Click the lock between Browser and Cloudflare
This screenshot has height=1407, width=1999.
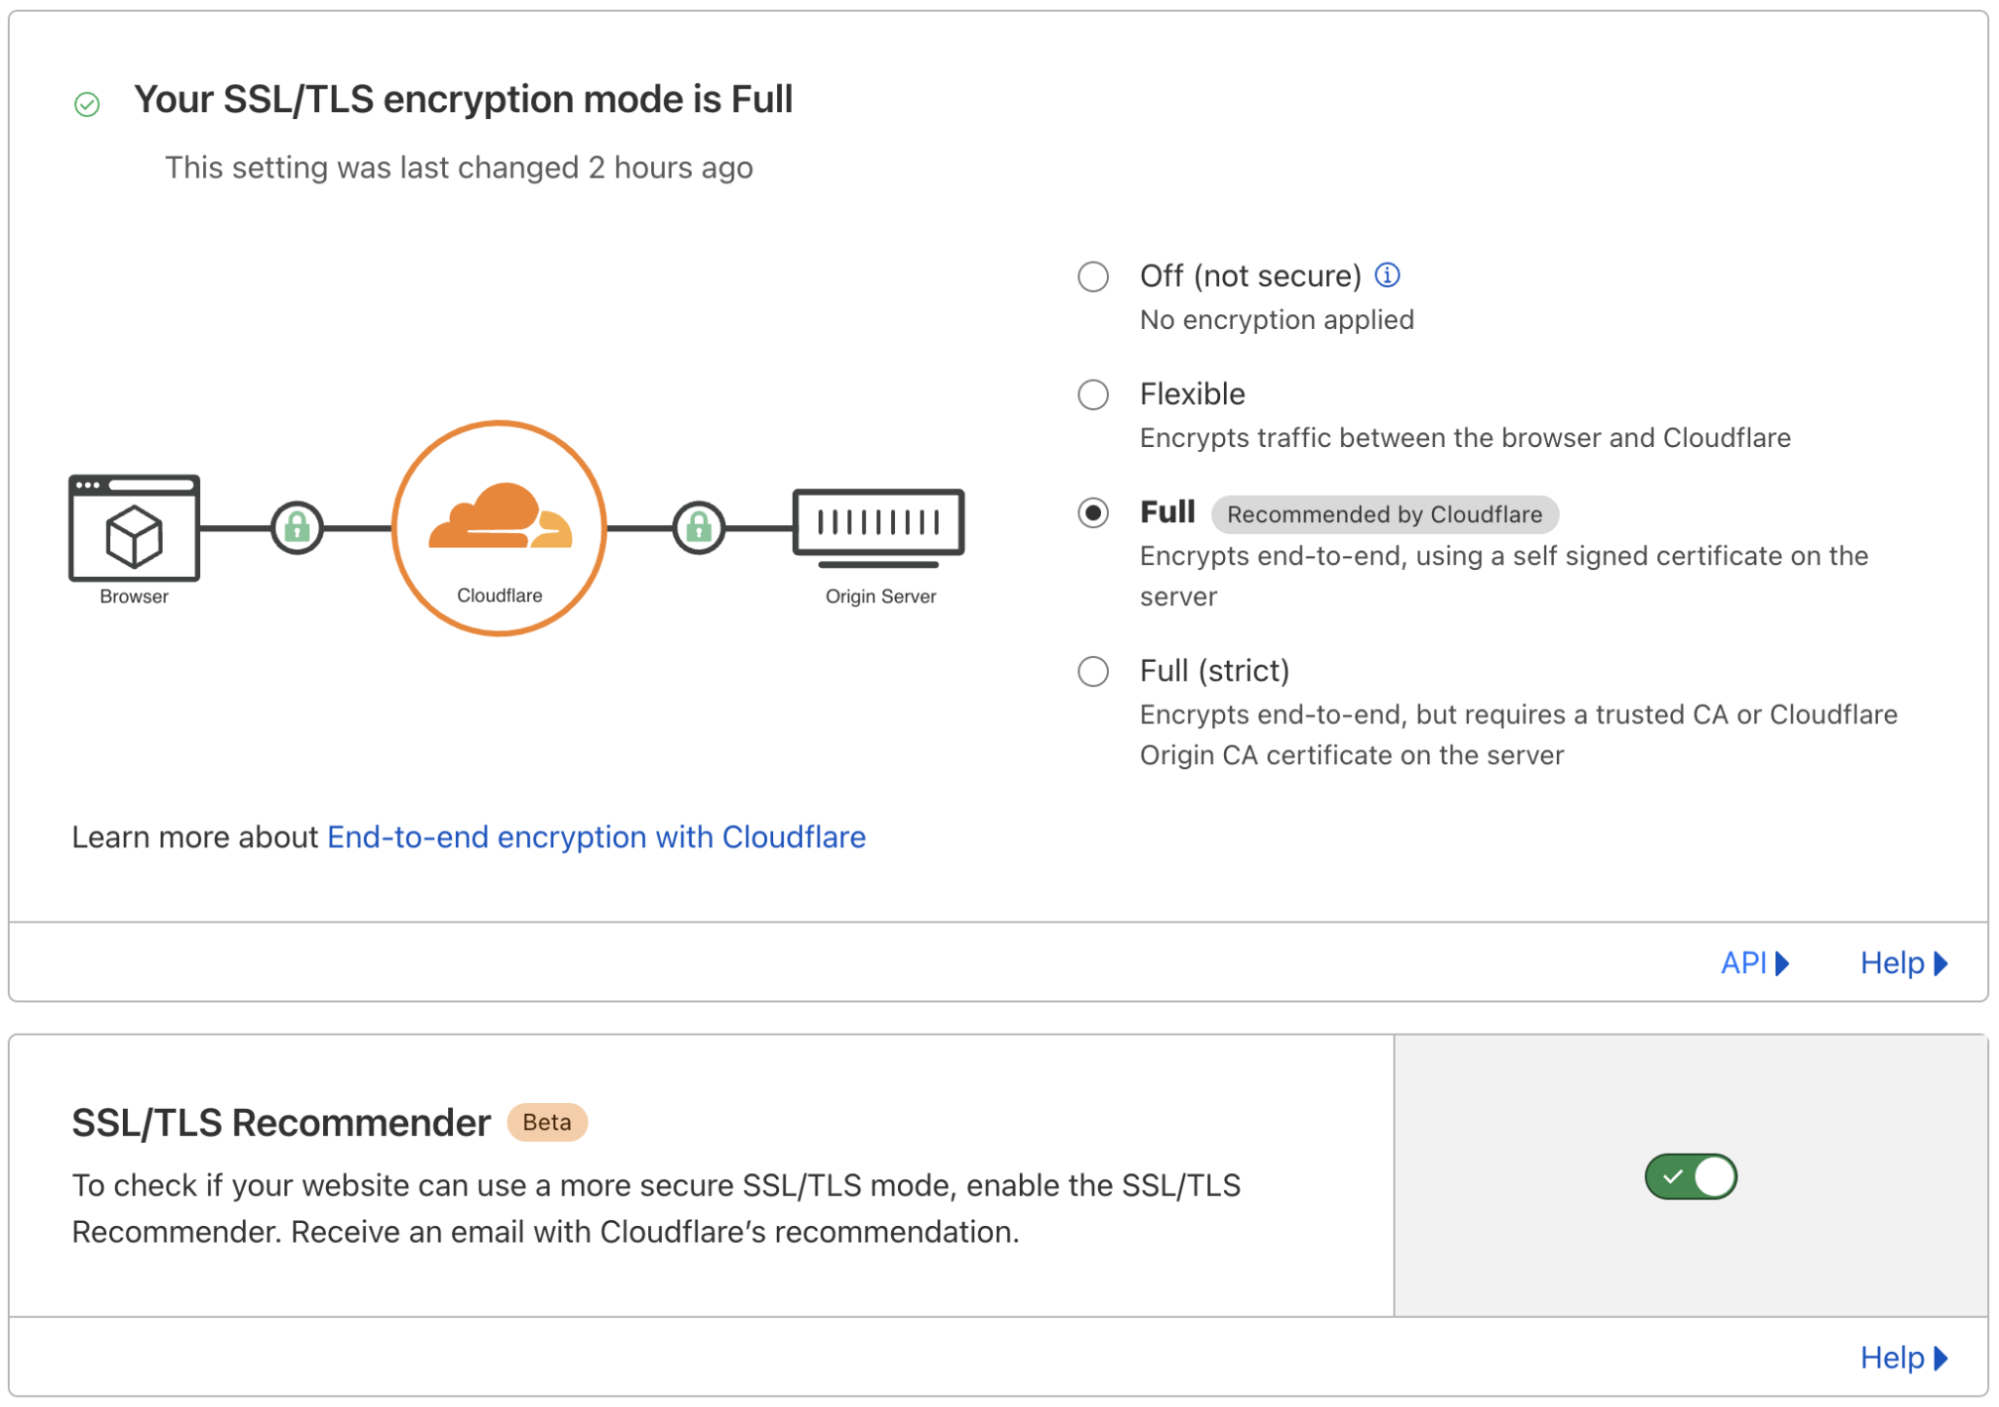point(297,527)
